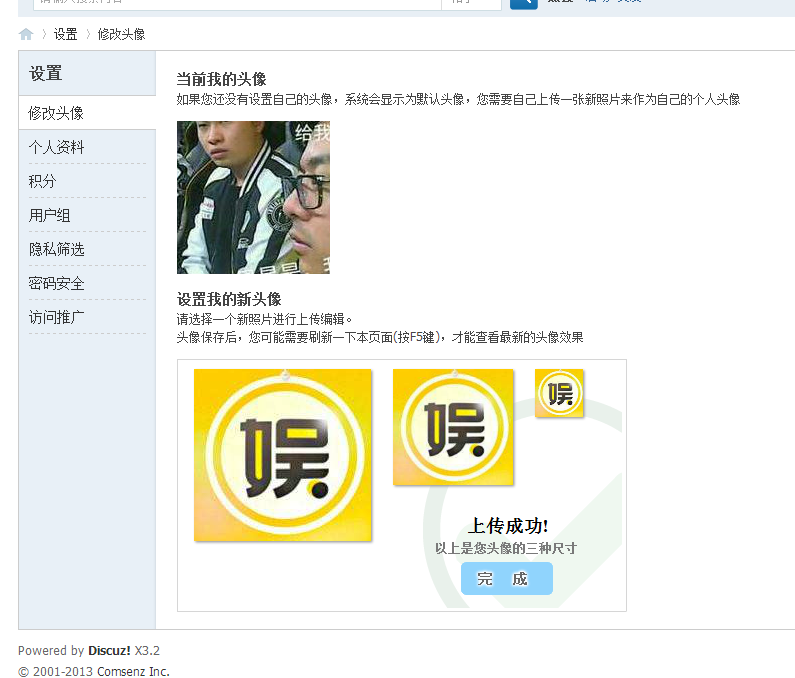Go to the forum home via house icon
The height and width of the screenshot is (678, 795).
tap(26, 34)
